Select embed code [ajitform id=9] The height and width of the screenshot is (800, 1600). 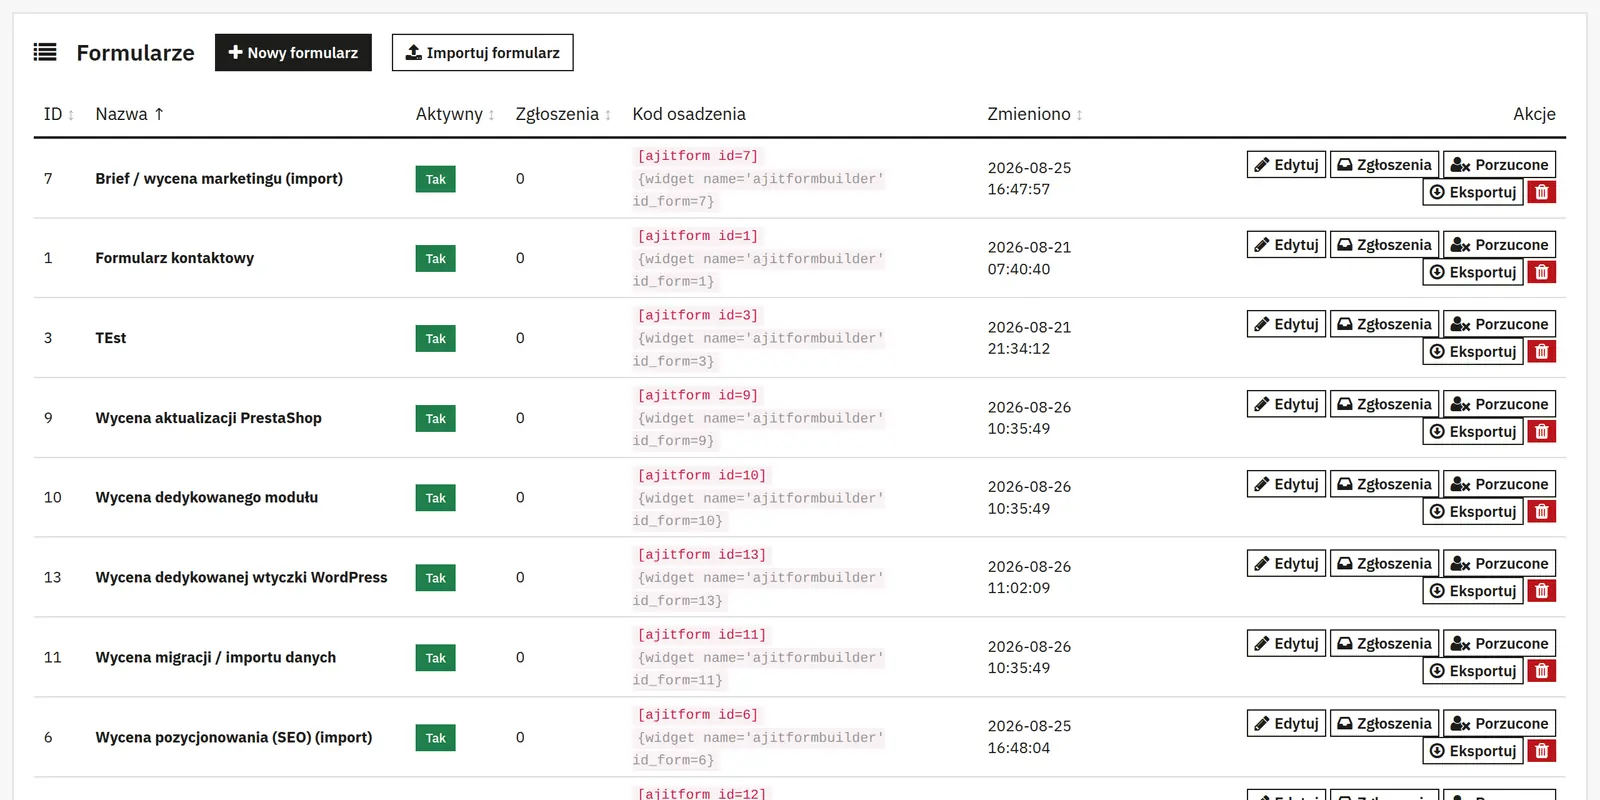pos(698,396)
